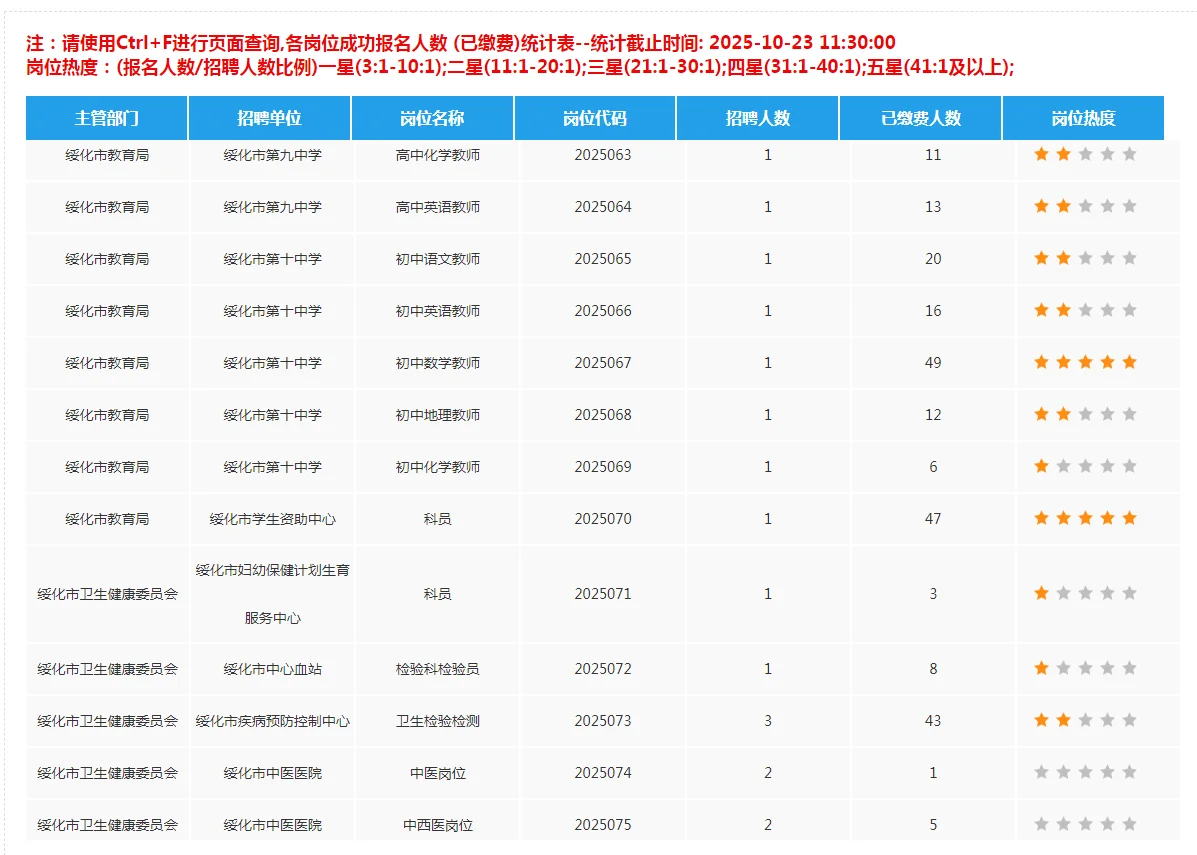
Task: Click 初中数学教师 position name
Action: pos(437,363)
